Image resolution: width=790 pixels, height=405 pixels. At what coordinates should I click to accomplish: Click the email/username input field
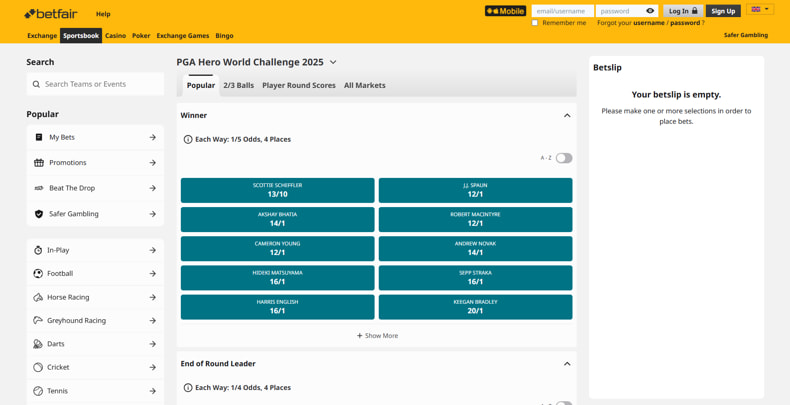tap(562, 11)
